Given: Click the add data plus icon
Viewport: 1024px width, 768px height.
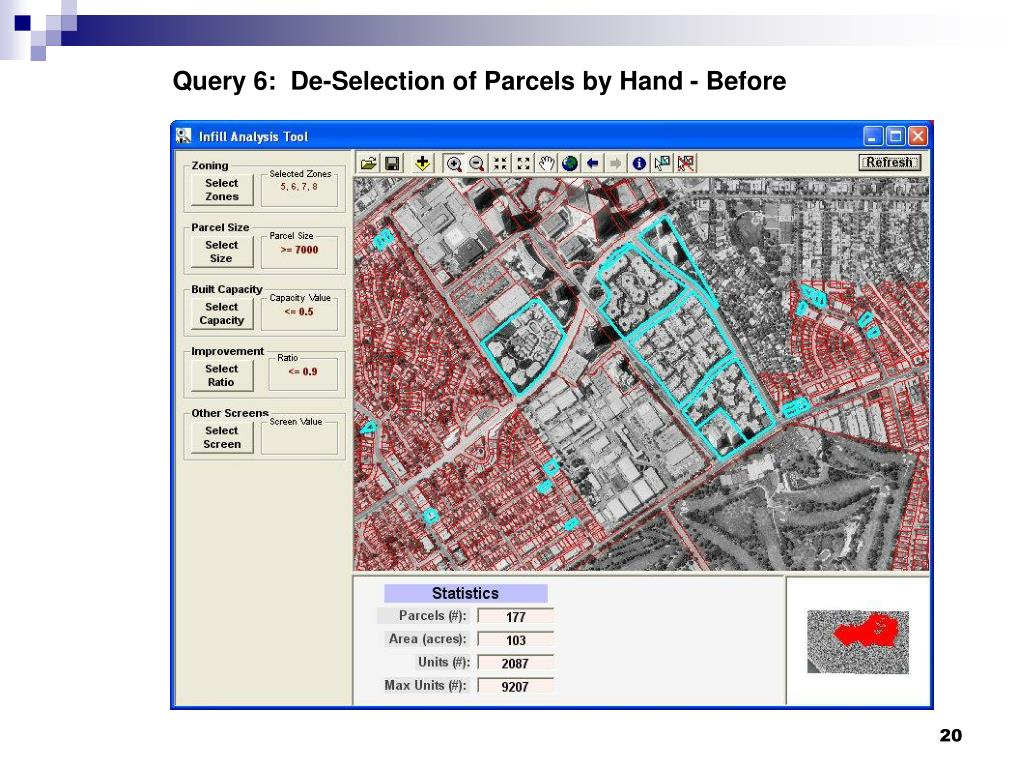Looking at the screenshot, I should tap(423, 163).
